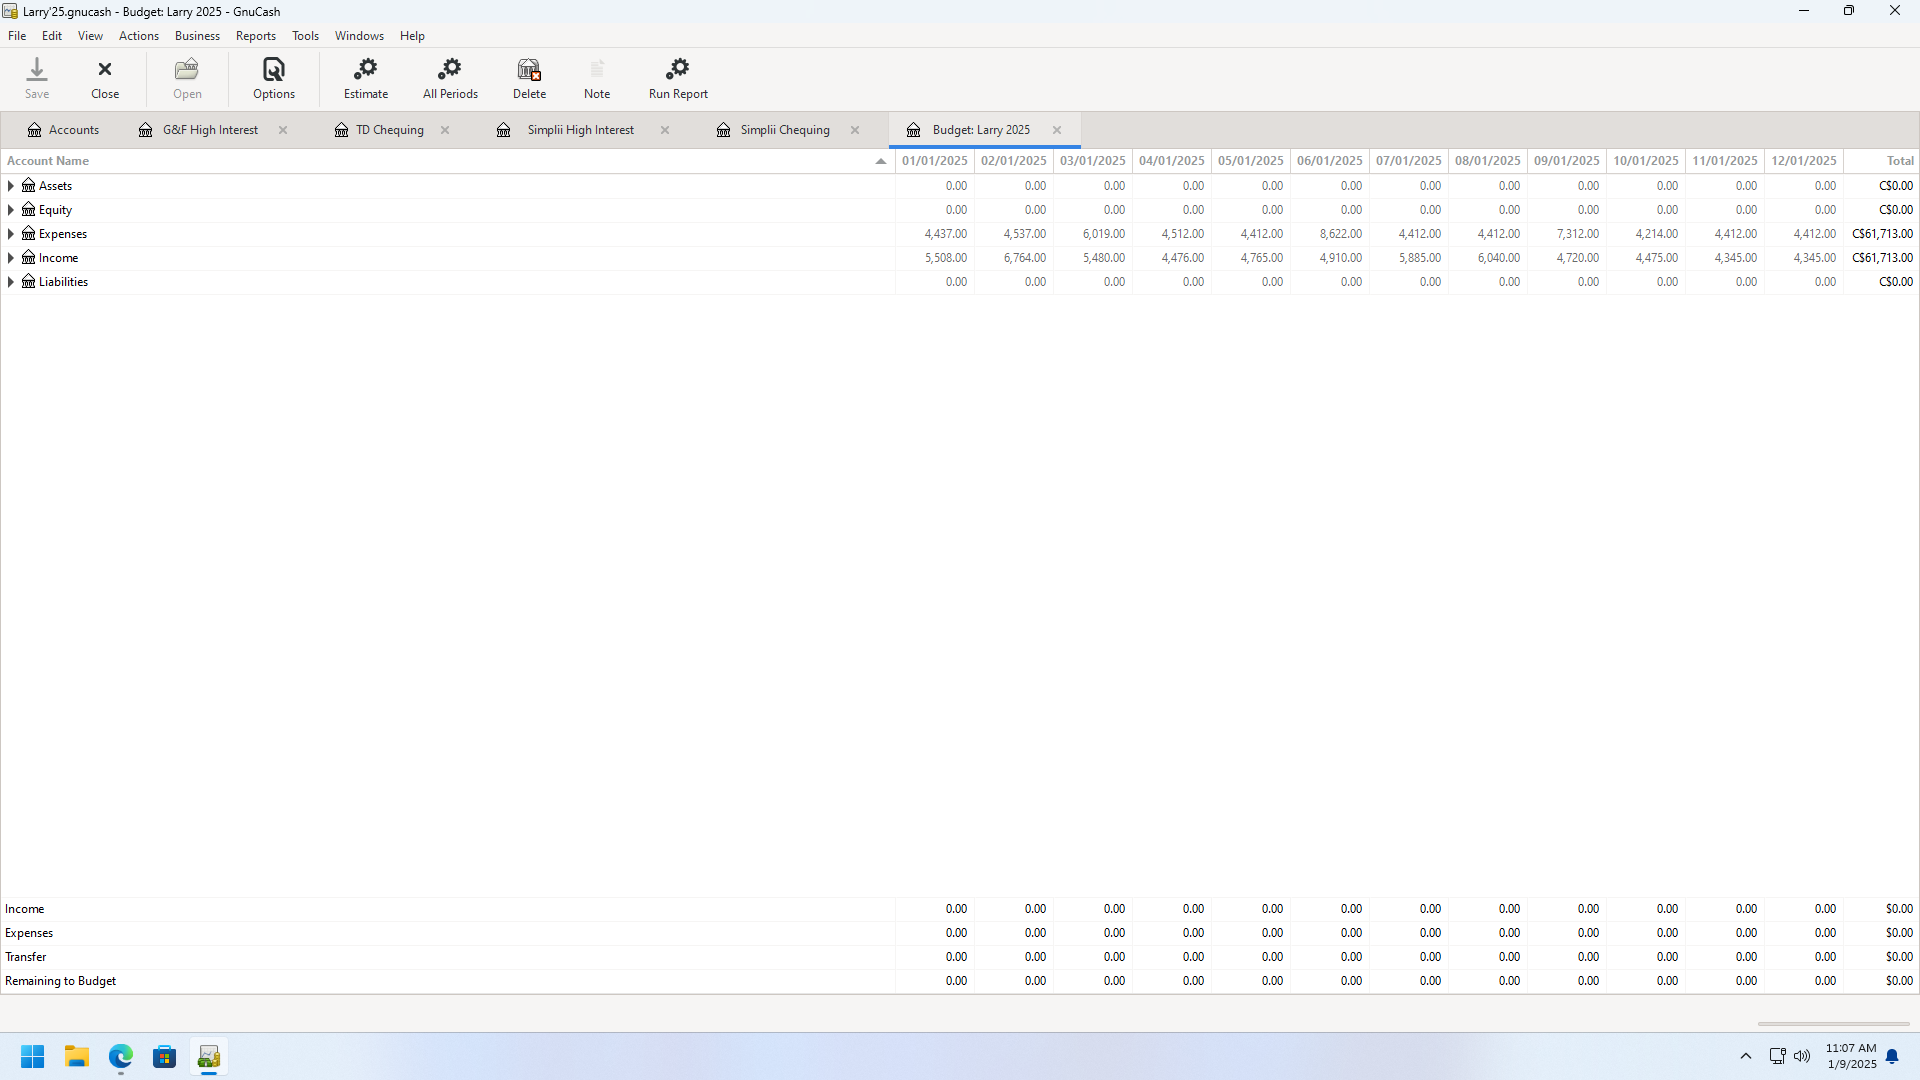The image size is (1920, 1080).
Task: Click the Open toolbar icon
Action: 187,79
